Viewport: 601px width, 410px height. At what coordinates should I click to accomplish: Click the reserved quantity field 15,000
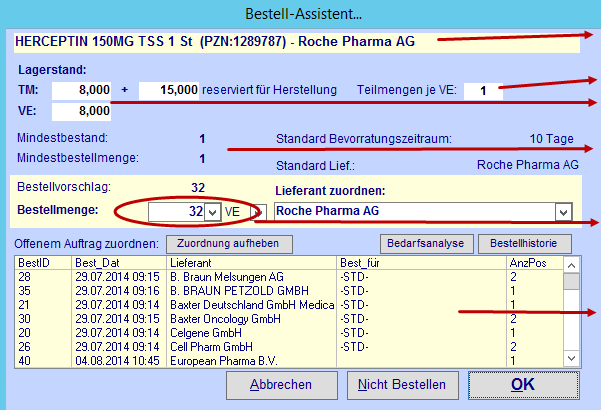(x=169, y=90)
